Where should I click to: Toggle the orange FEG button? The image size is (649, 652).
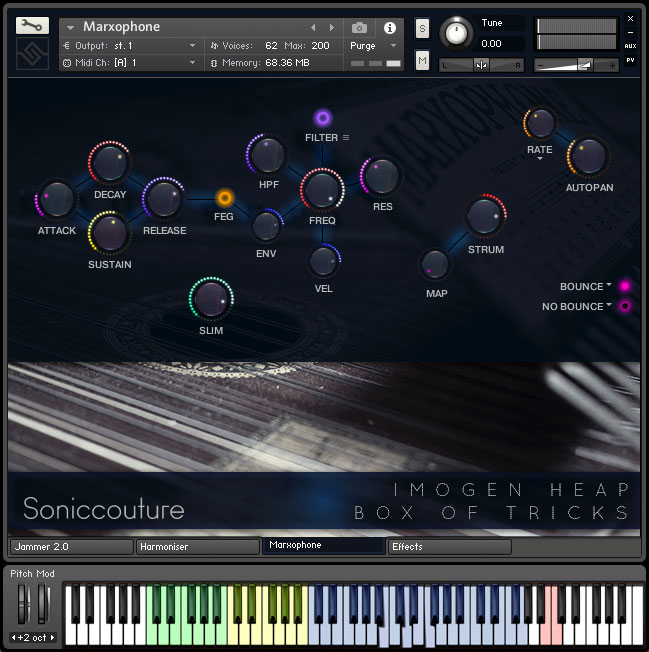coord(225,198)
